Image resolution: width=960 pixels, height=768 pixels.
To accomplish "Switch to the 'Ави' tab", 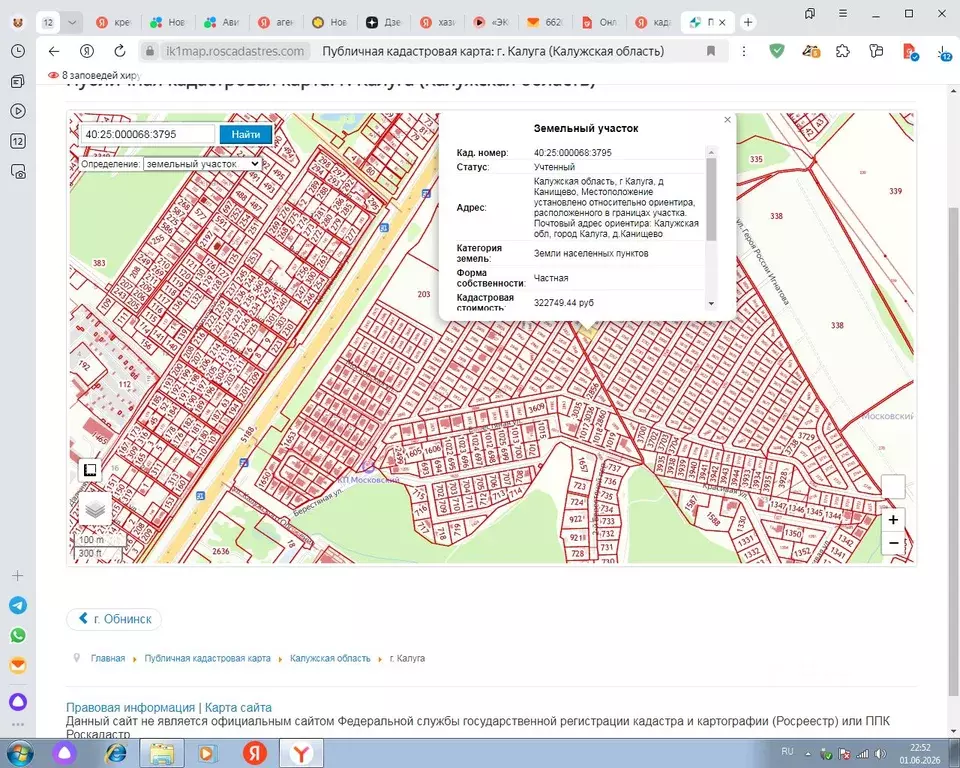I will point(222,23).
